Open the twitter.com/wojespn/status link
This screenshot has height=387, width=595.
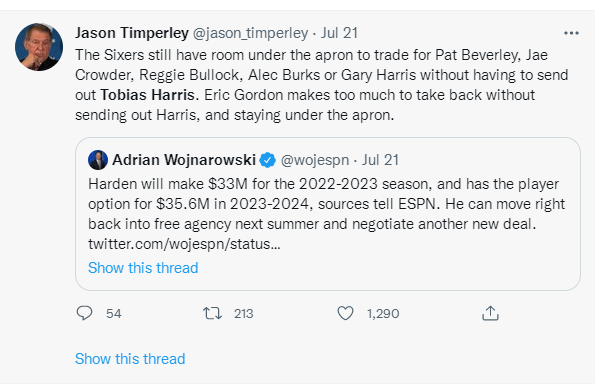[184, 244]
